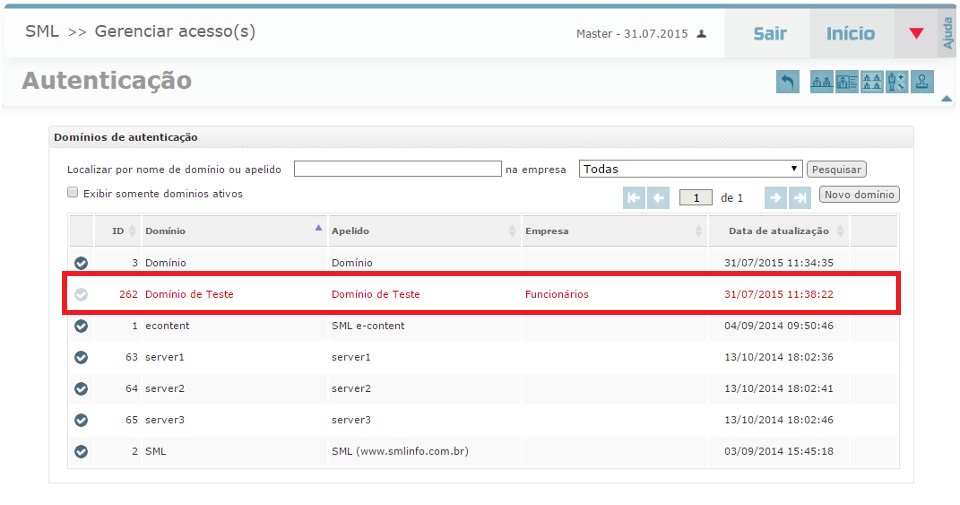Image resolution: width=960 pixels, height=505 pixels.
Task: Go to the first page of results
Action: pyautogui.click(x=634, y=198)
